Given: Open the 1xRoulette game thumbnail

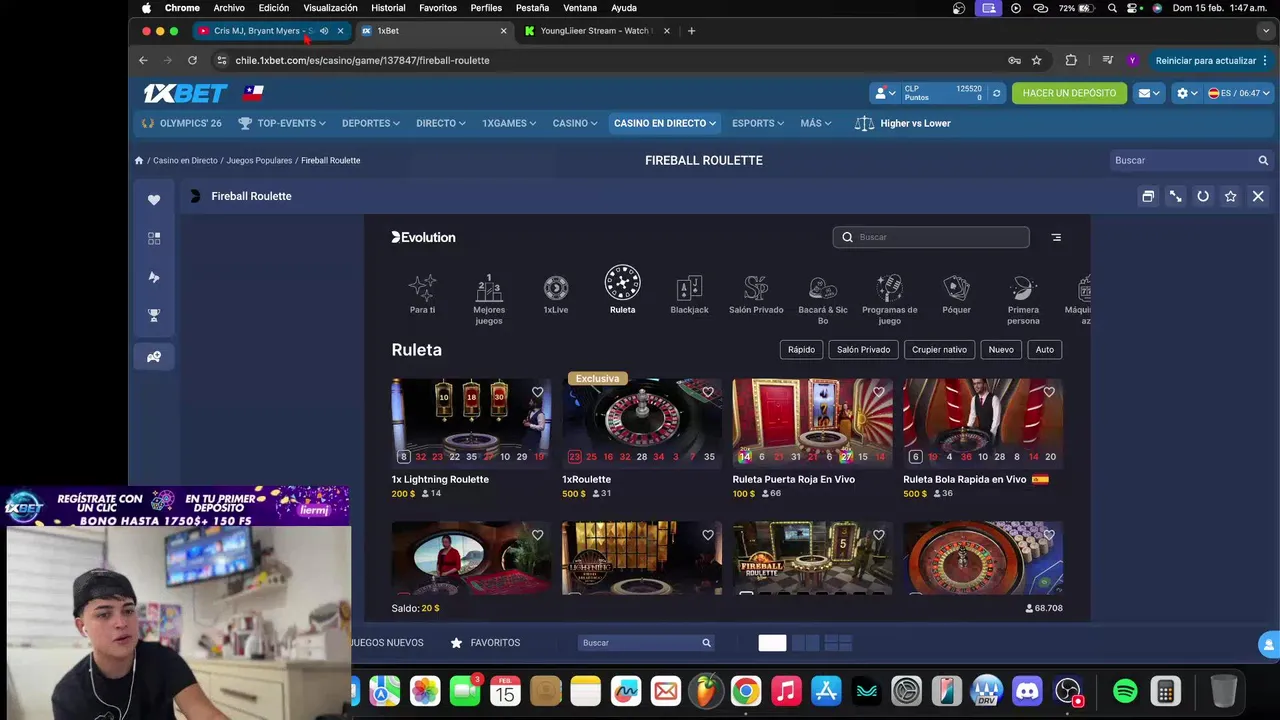Looking at the screenshot, I should (x=642, y=421).
